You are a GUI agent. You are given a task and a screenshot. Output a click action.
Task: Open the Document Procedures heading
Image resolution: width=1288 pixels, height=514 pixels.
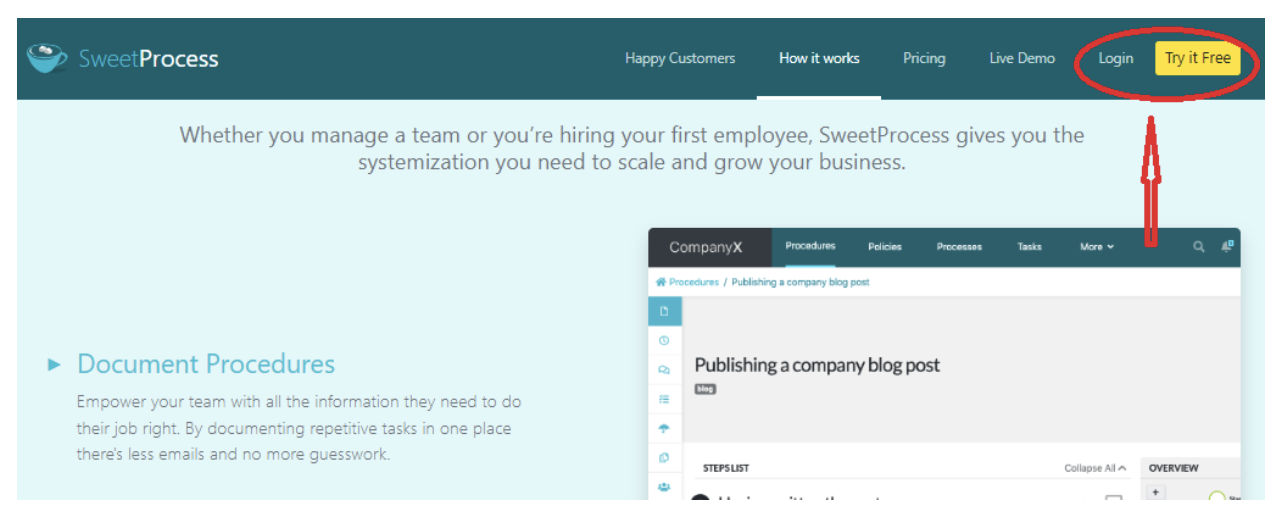(x=206, y=364)
